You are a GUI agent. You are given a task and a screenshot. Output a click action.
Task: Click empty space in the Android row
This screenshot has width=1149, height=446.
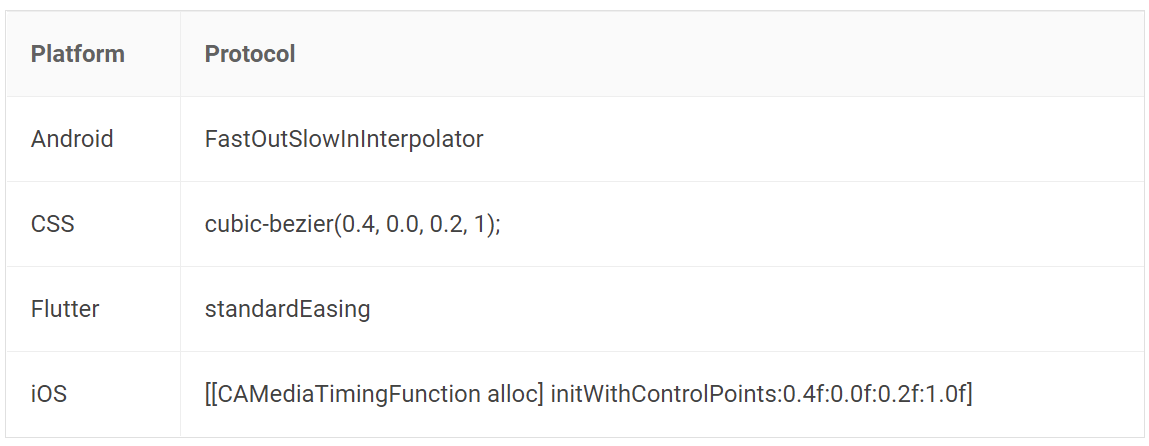[806, 138]
